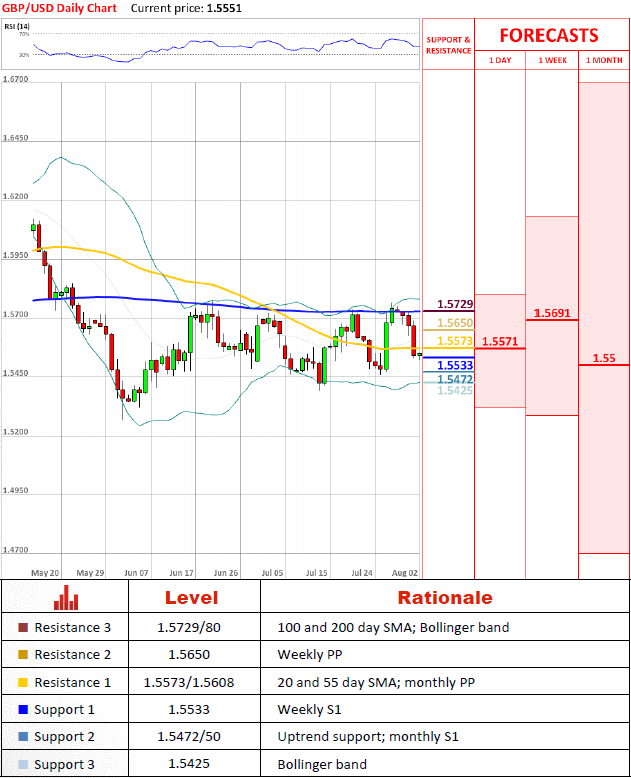Click the 1.5571 one-day forecast value
The height and width of the screenshot is (778, 631).
500,341
